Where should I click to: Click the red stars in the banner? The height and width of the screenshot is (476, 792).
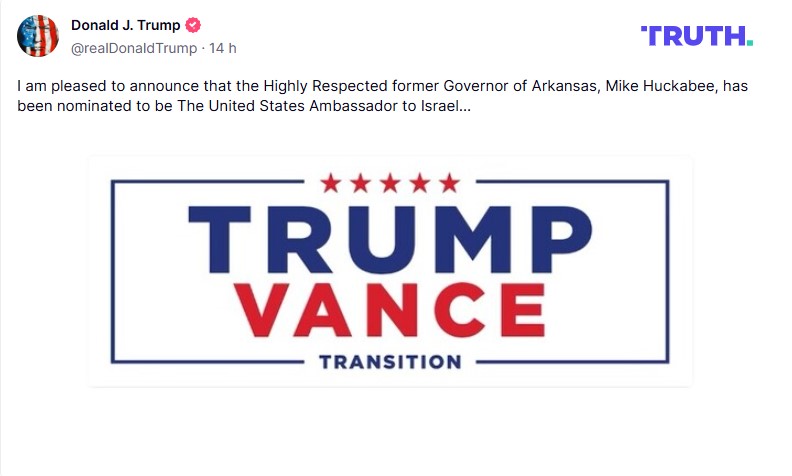click(390, 183)
